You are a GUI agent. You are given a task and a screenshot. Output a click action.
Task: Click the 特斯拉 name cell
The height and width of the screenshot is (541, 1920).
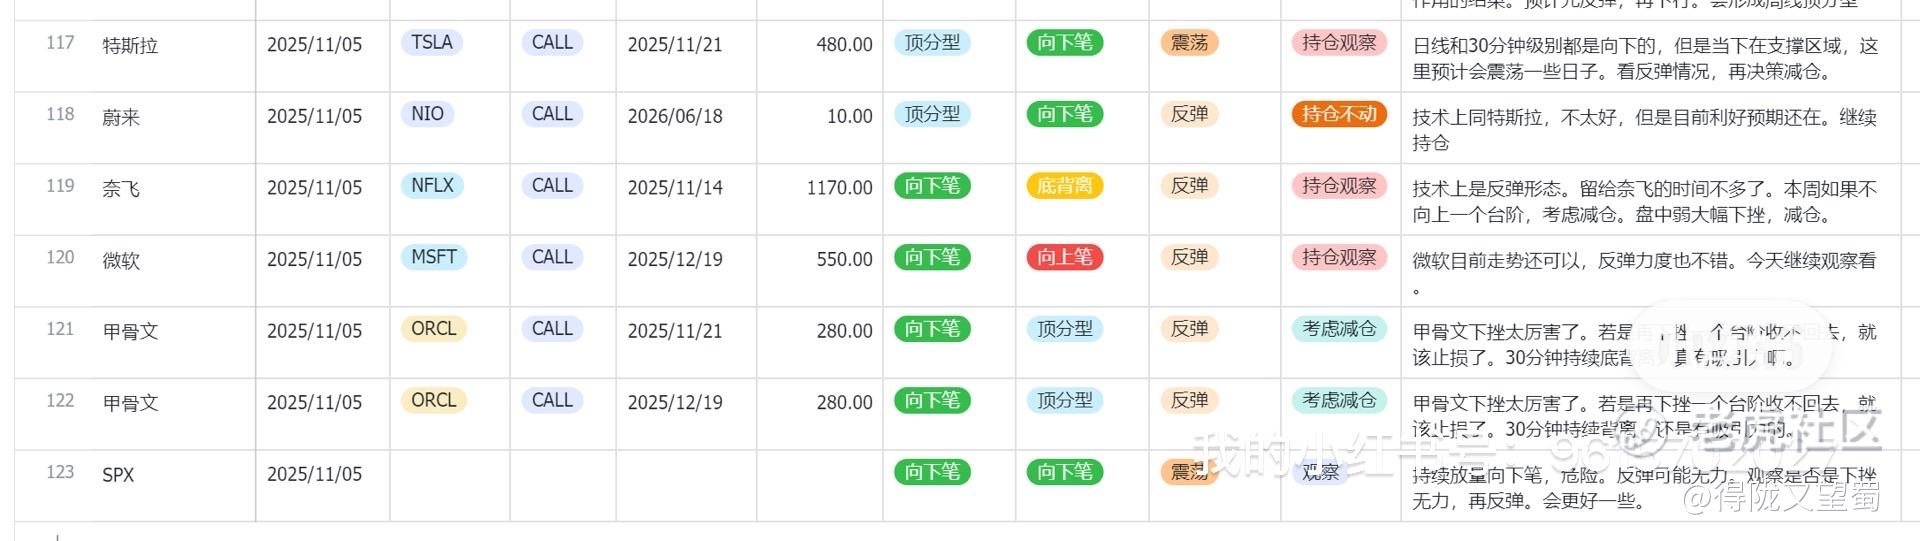coord(130,46)
